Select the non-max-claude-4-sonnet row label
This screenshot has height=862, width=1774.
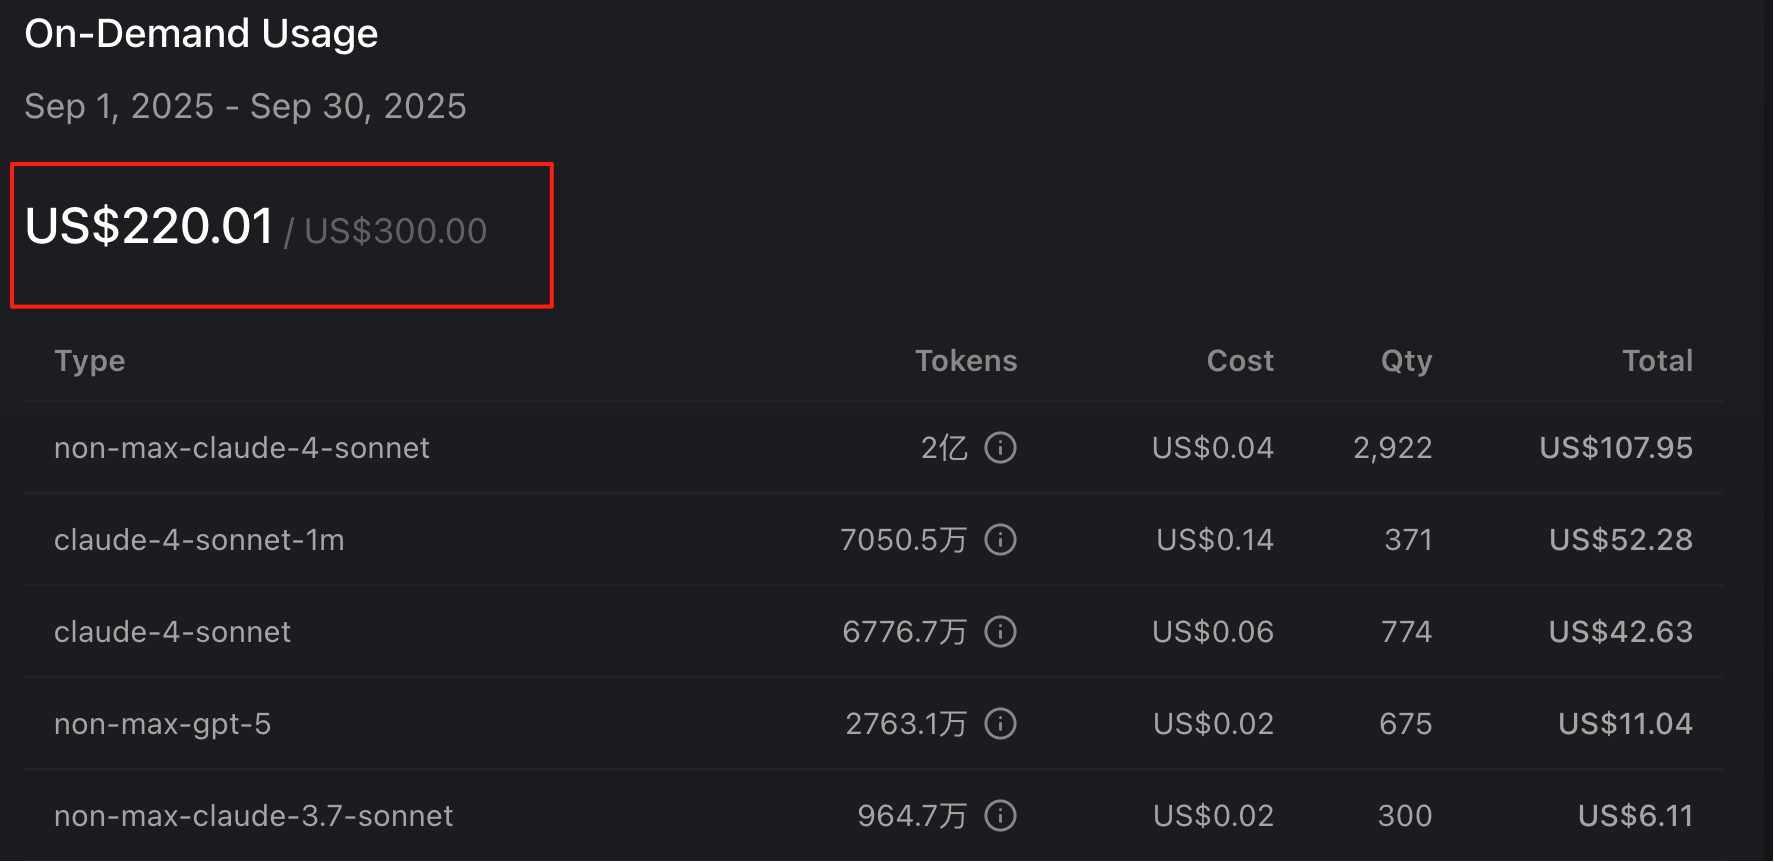(x=242, y=448)
